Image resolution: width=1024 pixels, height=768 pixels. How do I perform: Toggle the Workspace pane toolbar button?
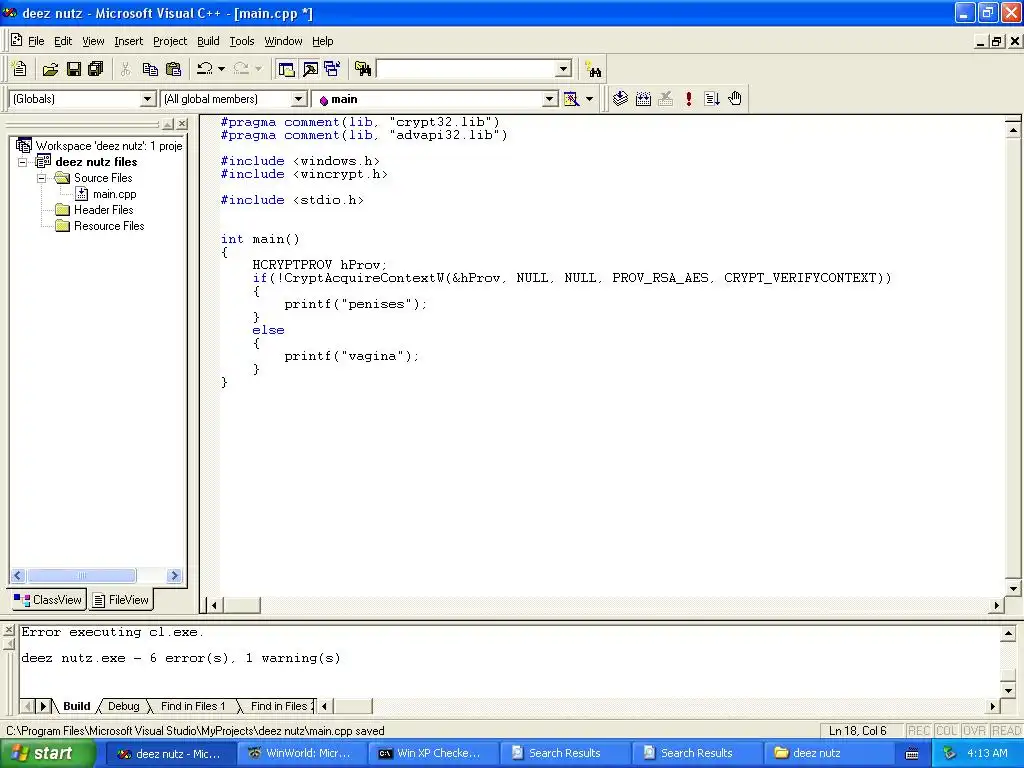point(285,69)
